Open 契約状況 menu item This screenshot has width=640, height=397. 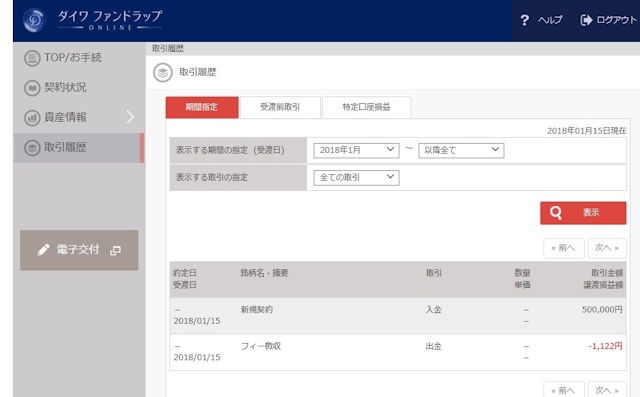point(79,88)
